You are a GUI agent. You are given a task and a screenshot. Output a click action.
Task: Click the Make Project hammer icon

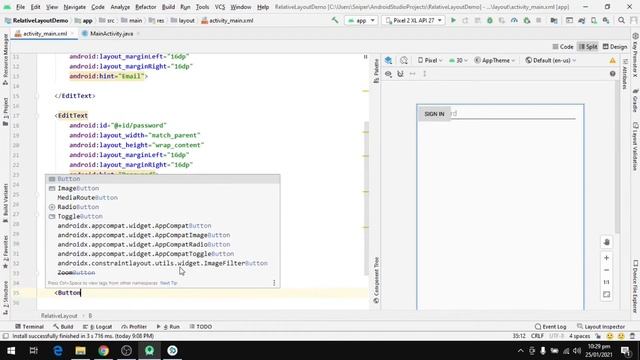click(335, 20)
